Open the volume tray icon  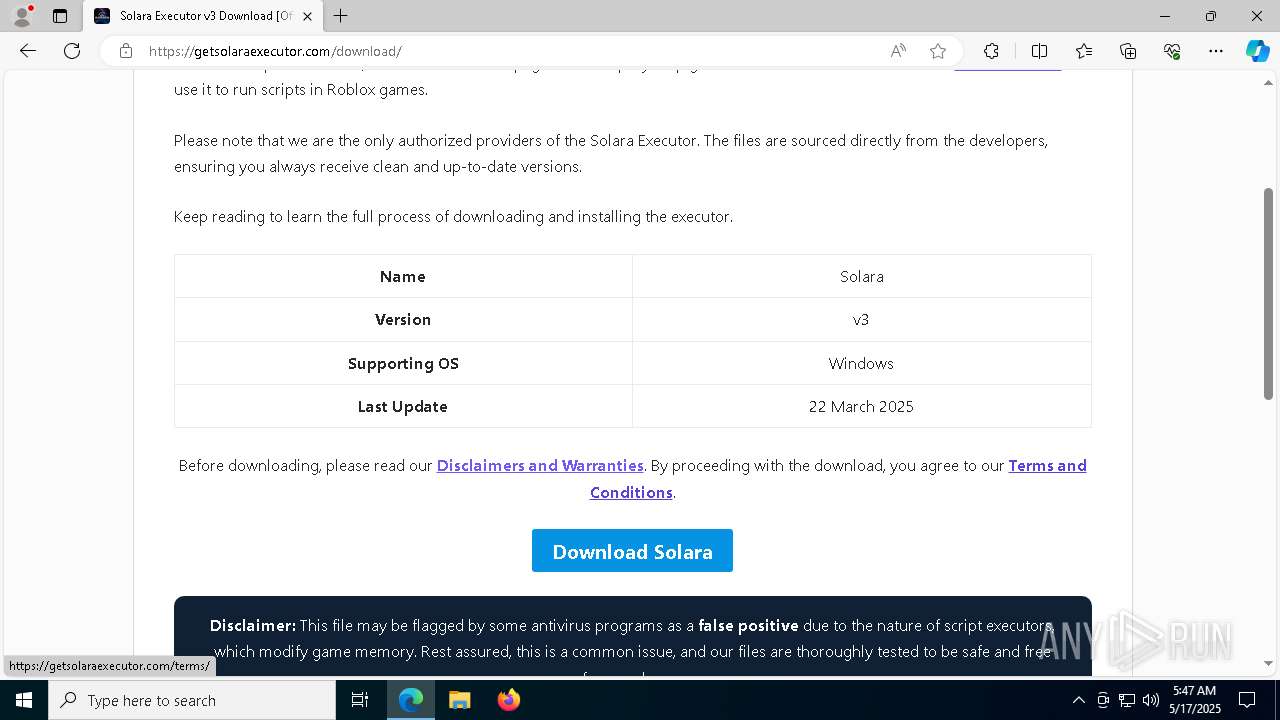[x=1150, y=700]
